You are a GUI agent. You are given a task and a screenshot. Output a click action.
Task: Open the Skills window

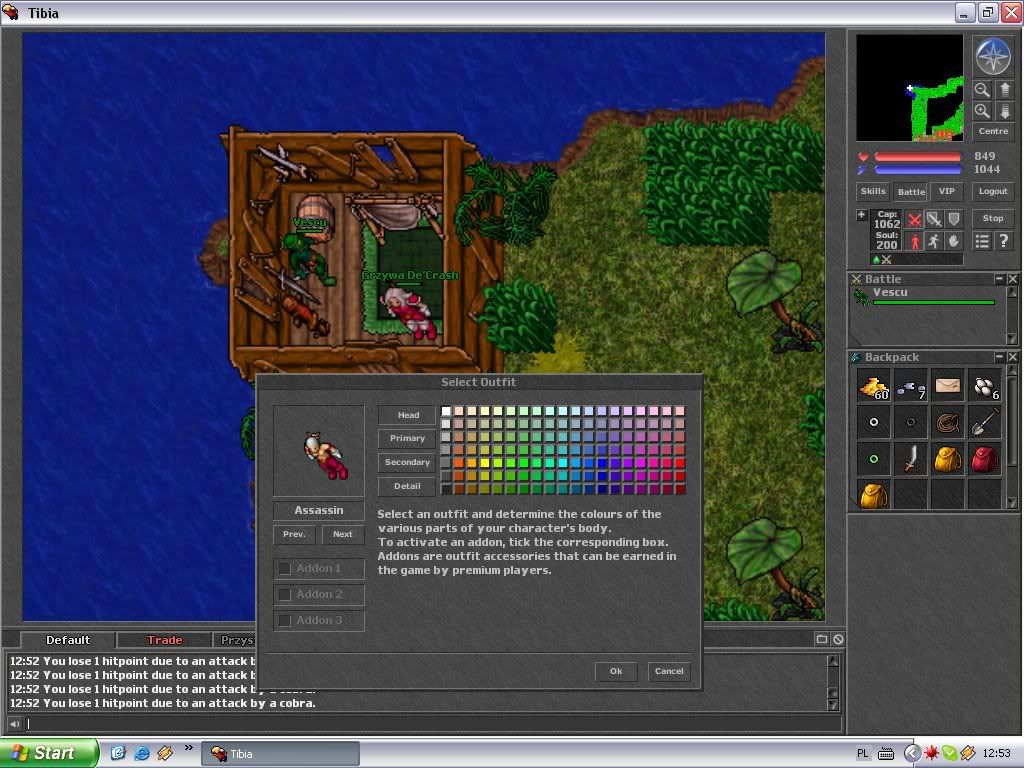[x=873, y=191]
